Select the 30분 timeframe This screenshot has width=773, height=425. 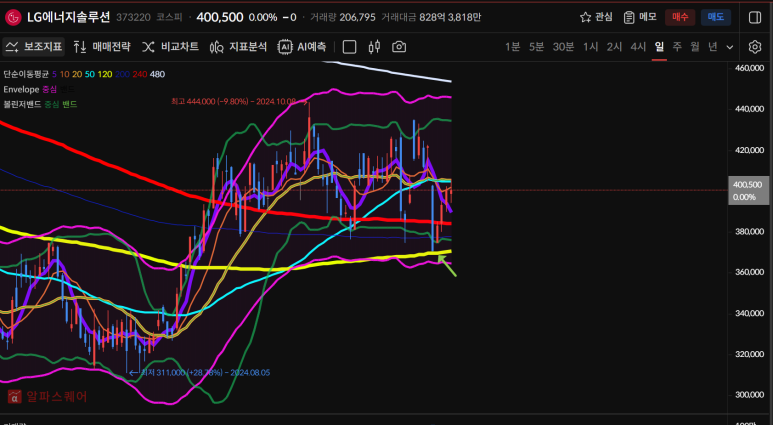point(563,47)
